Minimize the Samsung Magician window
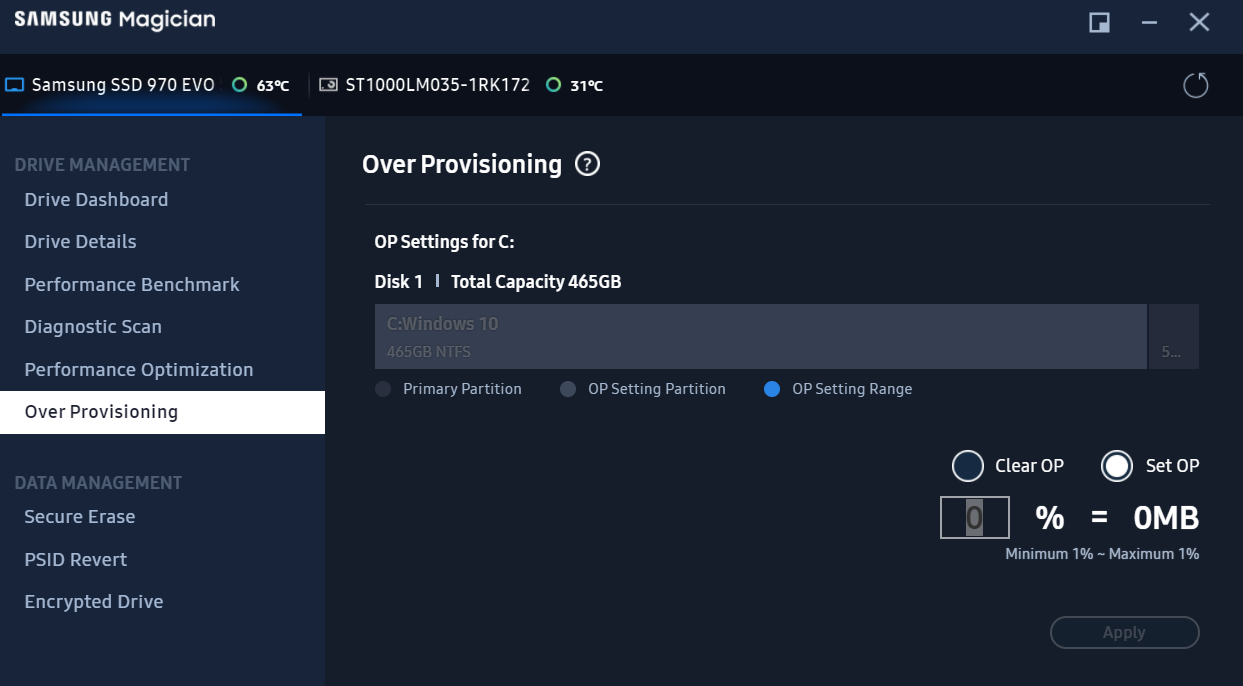1243x686 pixels. pos(1149,22)
